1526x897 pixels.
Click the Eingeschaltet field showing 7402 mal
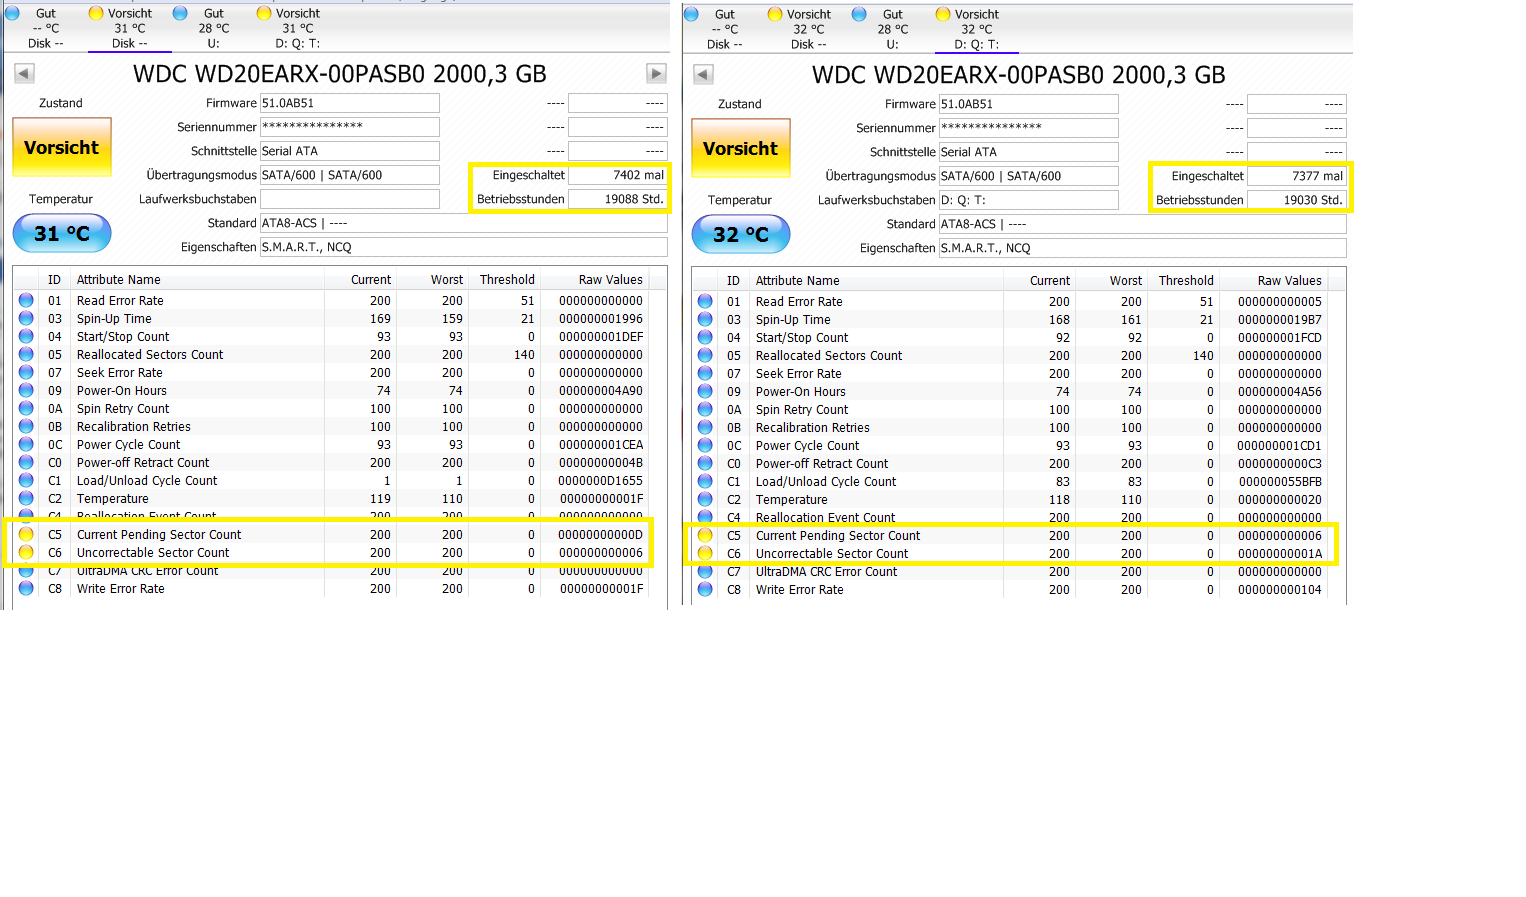click(x=618, y=175)
